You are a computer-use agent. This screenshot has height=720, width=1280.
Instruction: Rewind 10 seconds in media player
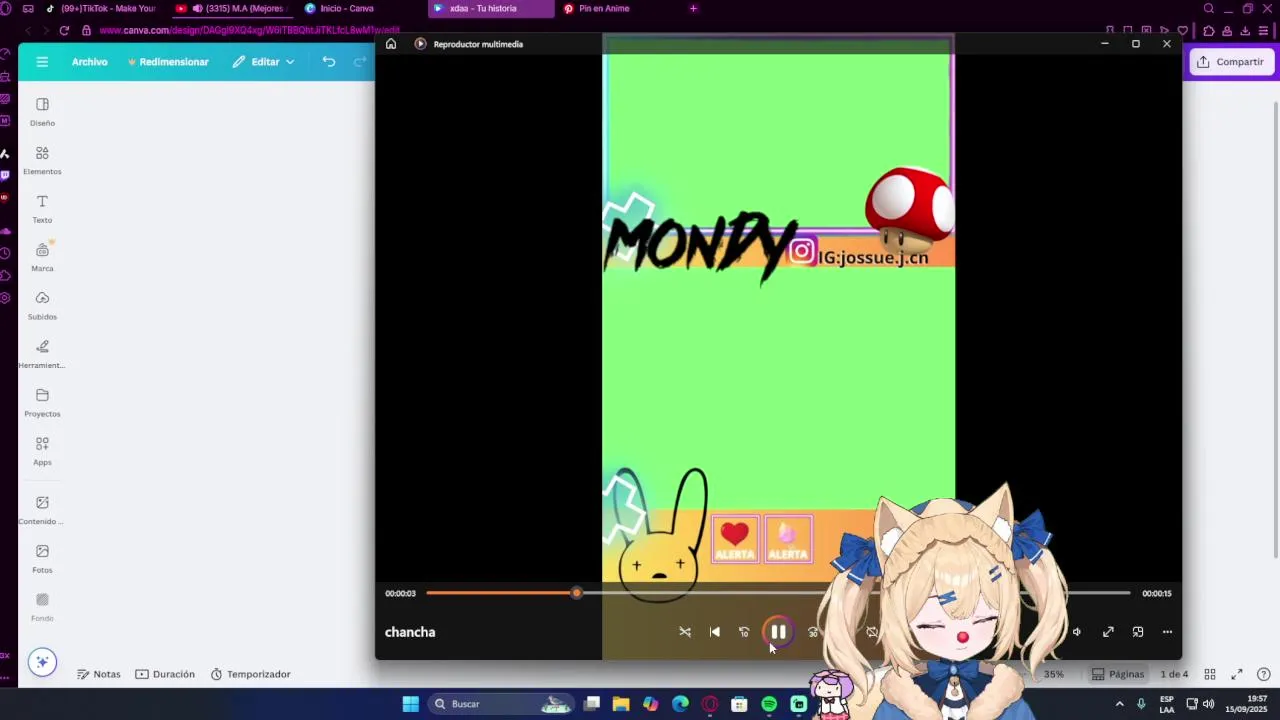click(744, 632)
